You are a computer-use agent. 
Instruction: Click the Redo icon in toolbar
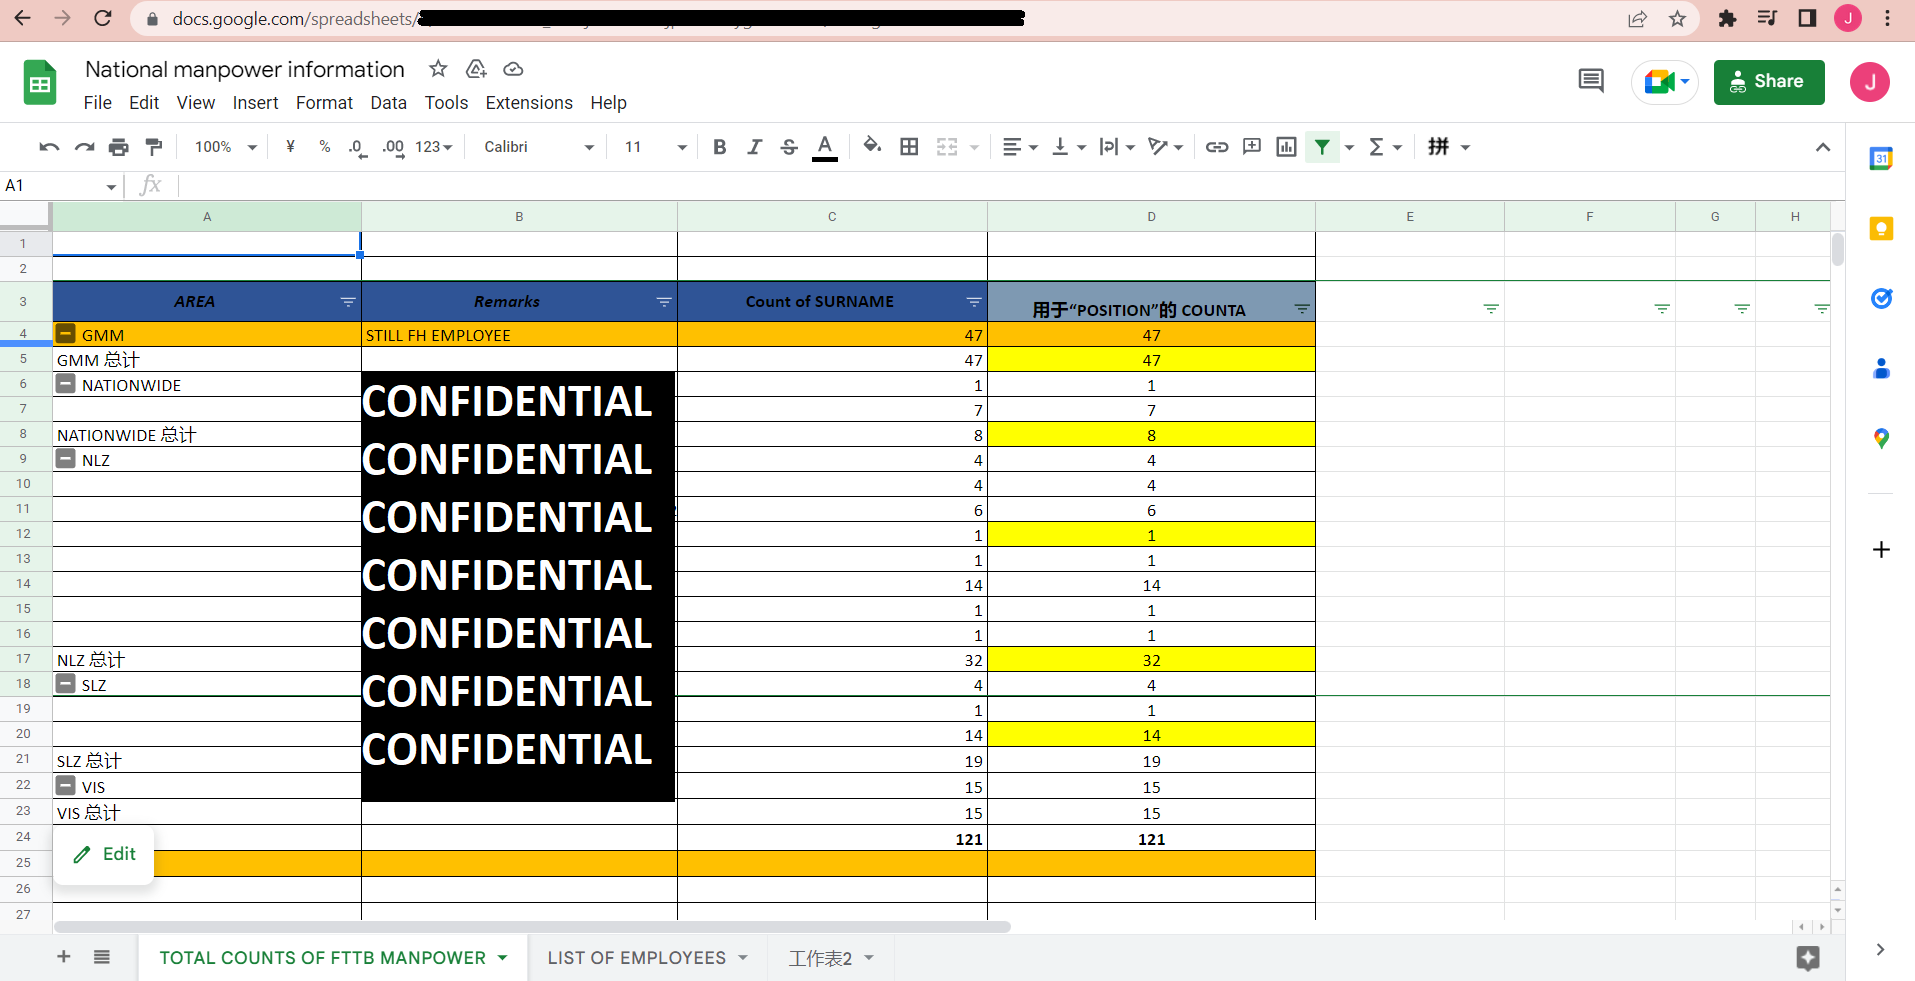[x=84, y=147]
